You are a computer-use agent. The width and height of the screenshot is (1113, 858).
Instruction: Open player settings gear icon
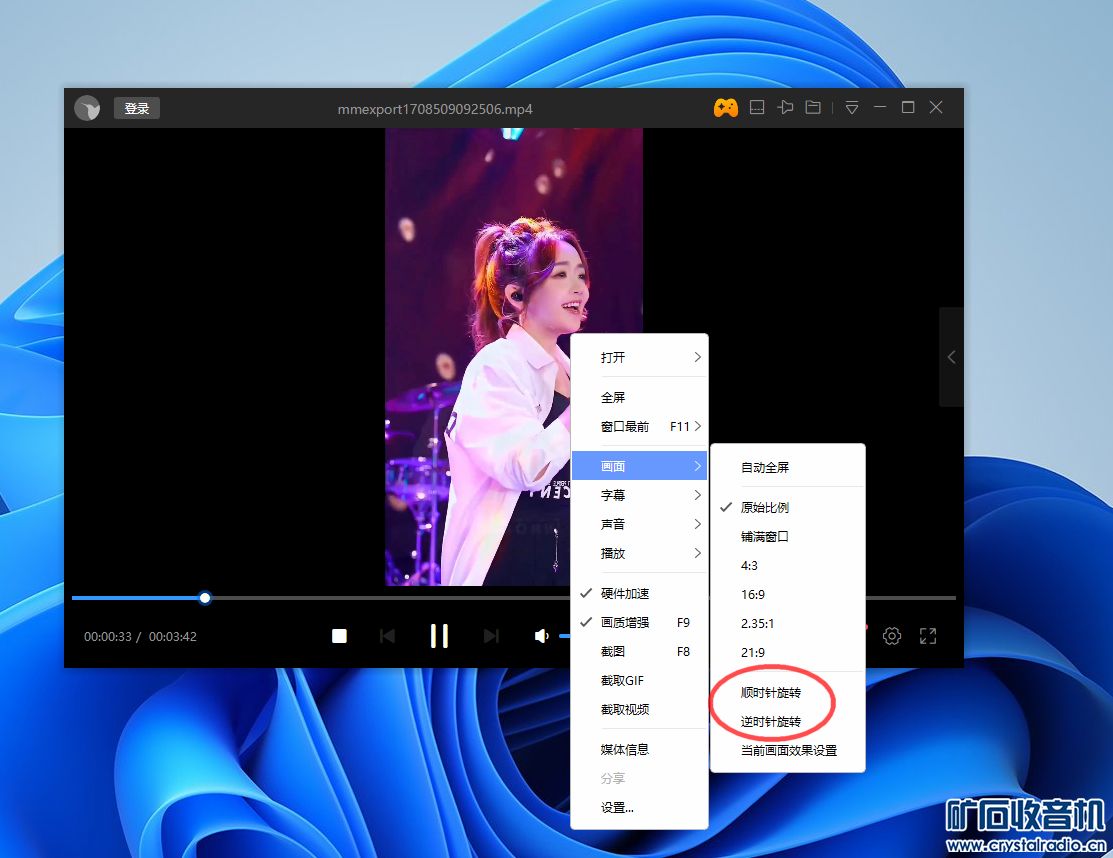892,636
